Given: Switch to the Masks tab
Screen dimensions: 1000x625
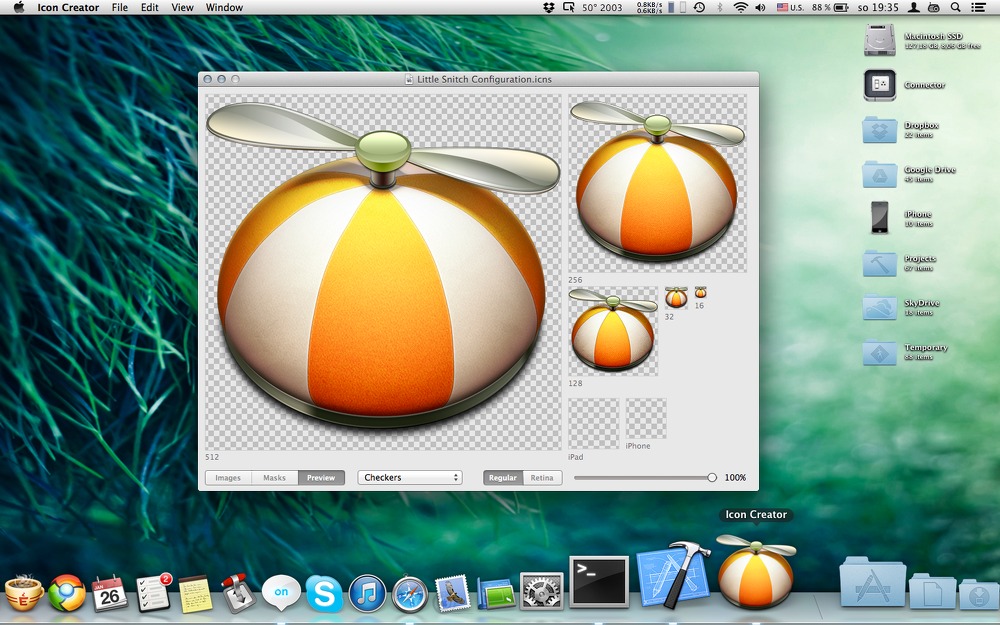Looking at the screenshot, I should [274, 477].
